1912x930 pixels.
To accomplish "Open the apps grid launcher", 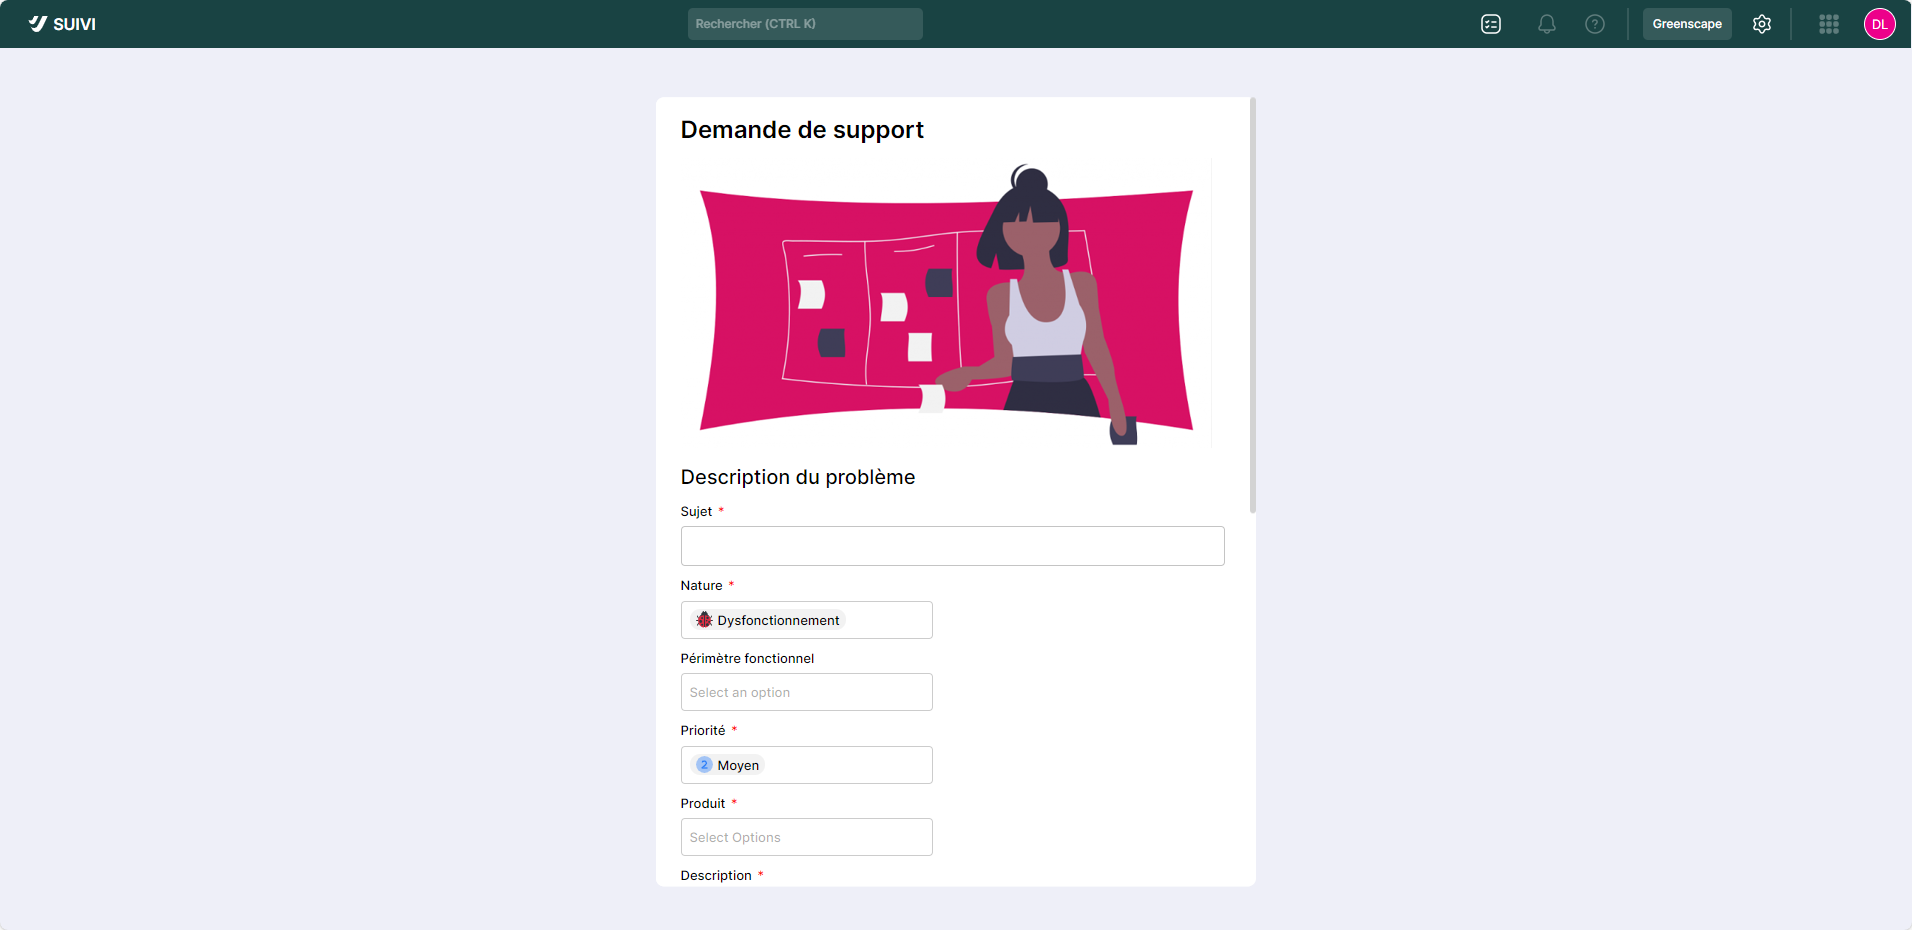I will pos(1829,24).
